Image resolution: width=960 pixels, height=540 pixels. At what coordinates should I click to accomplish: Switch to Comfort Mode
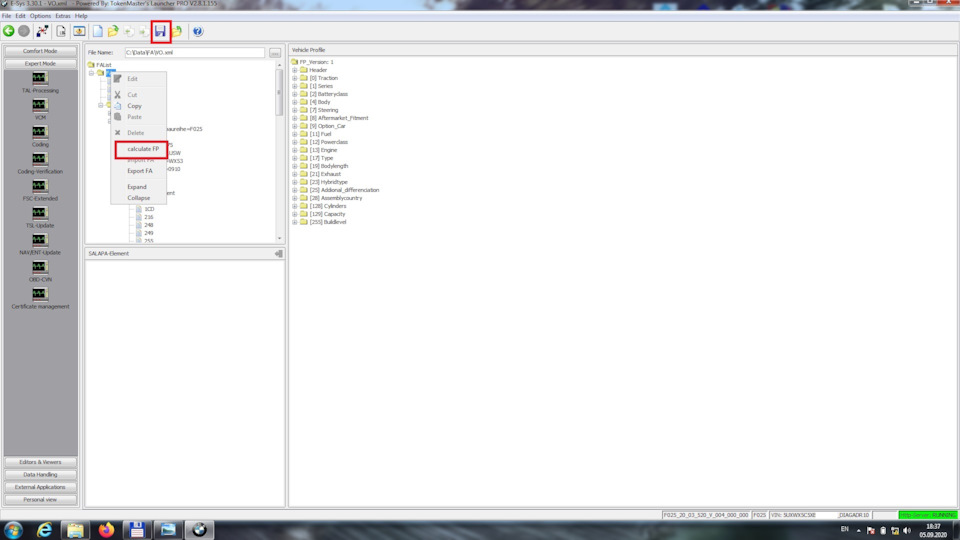point(40,51)
